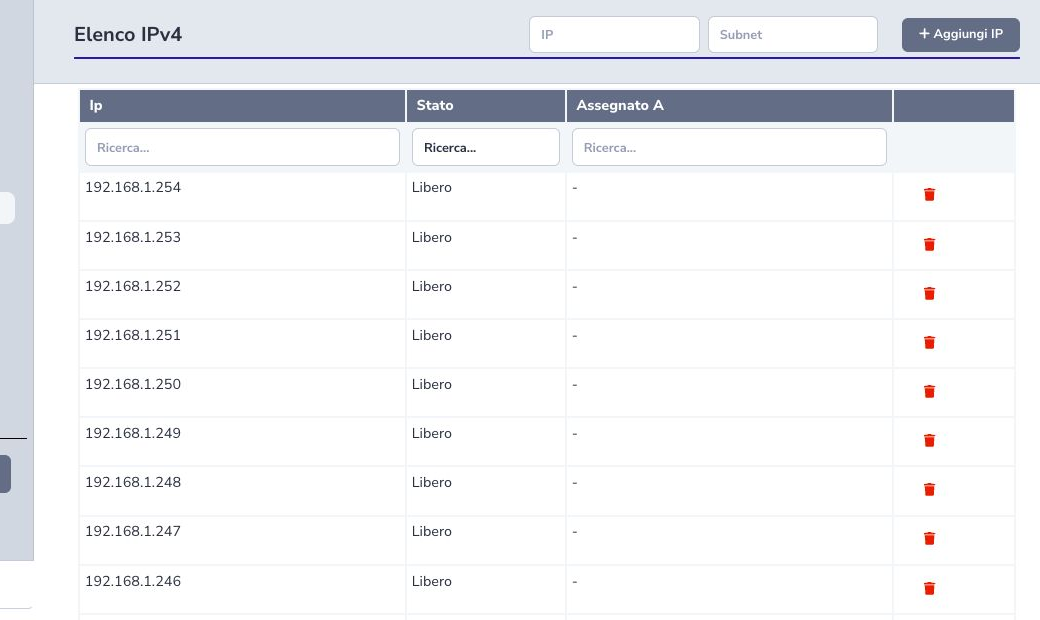Click Libero status of 192.168.1.250
The width and height of the screenshot is (1040, 620).
[431, 384]
